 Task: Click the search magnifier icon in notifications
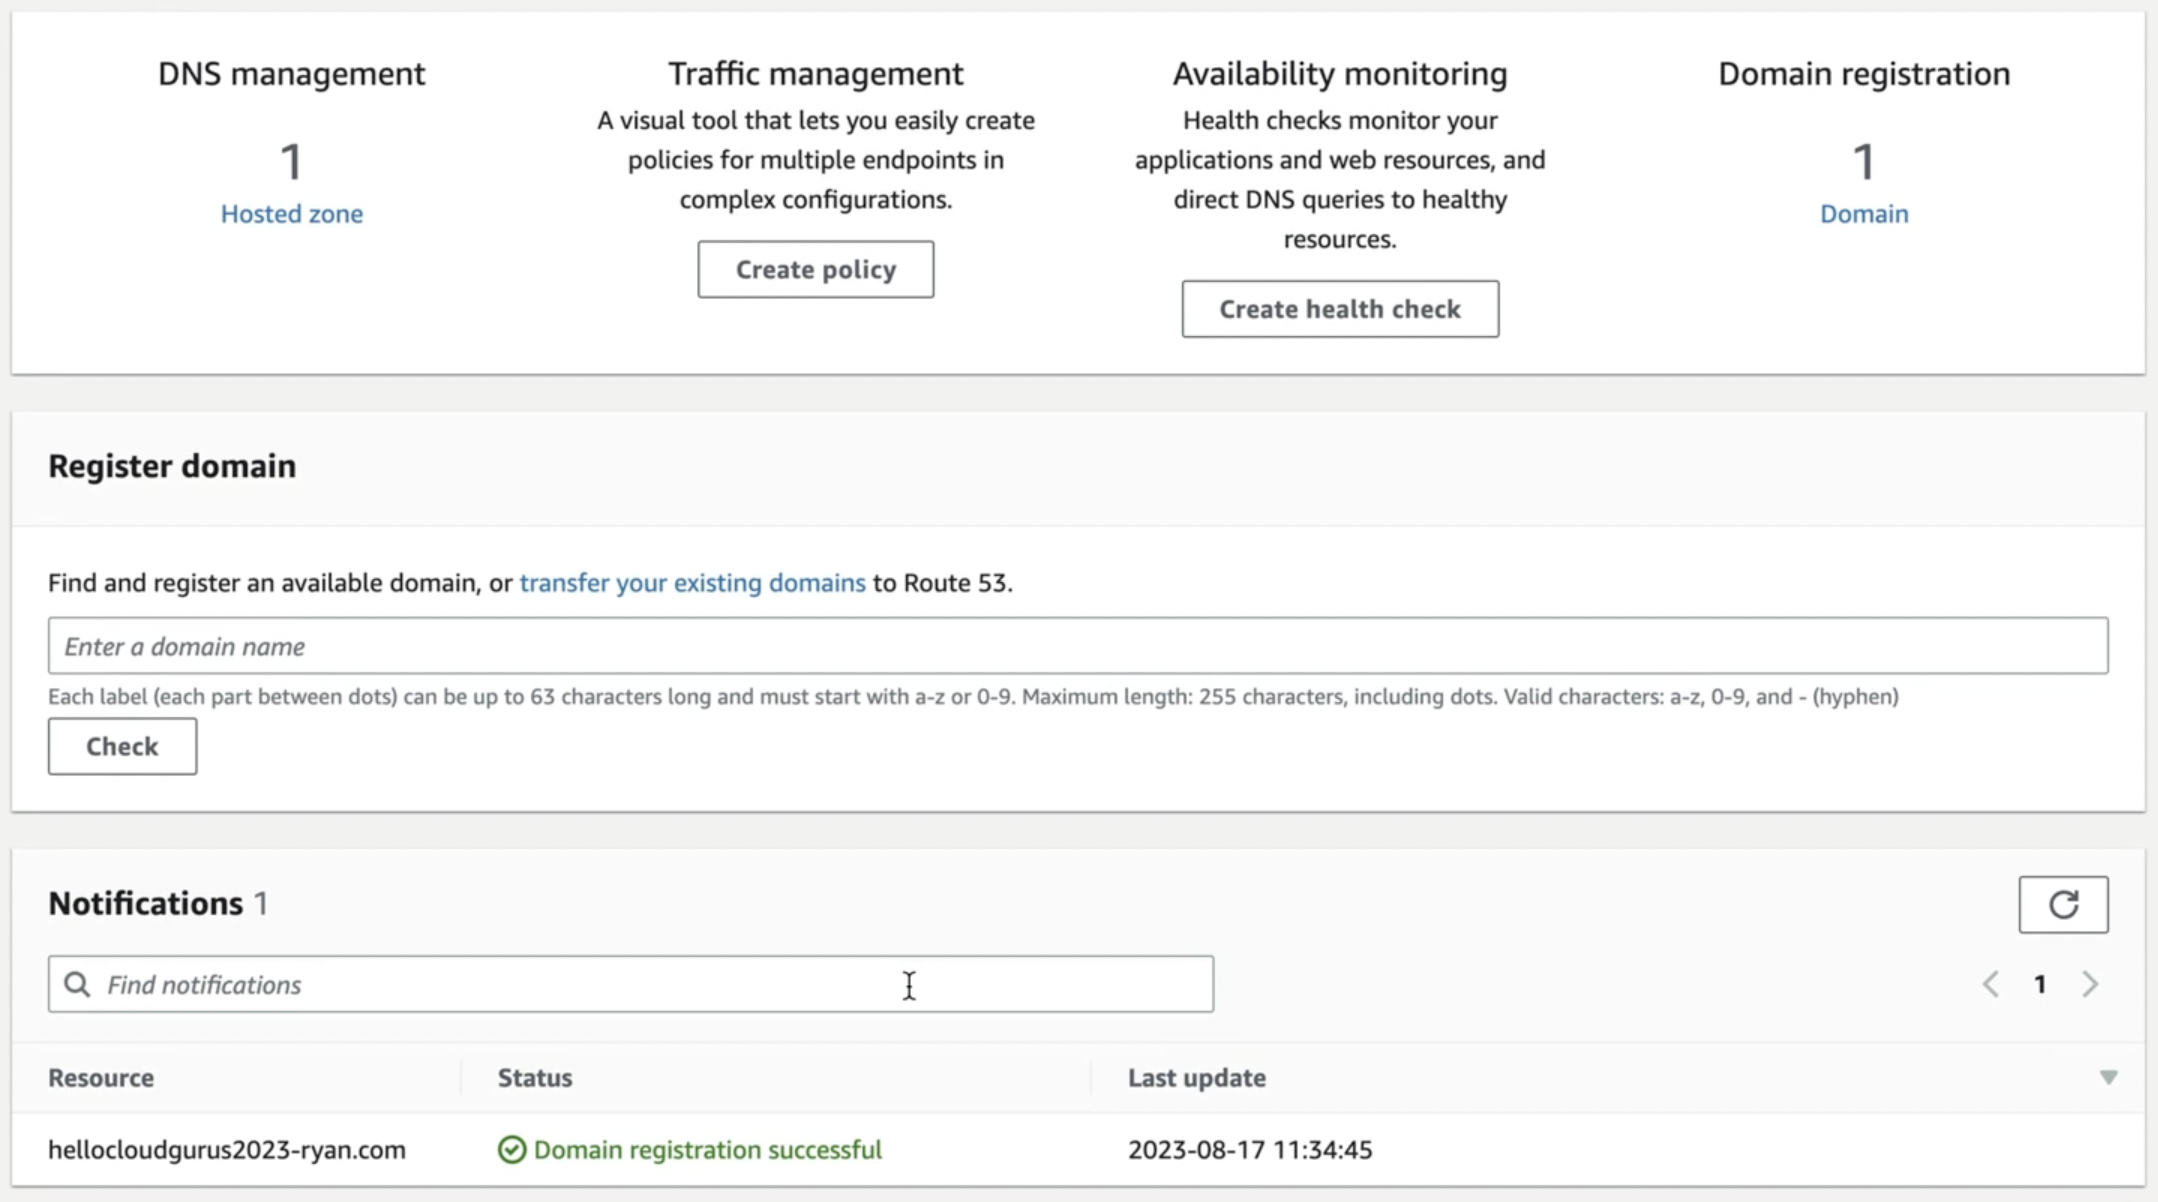[77, 985]
